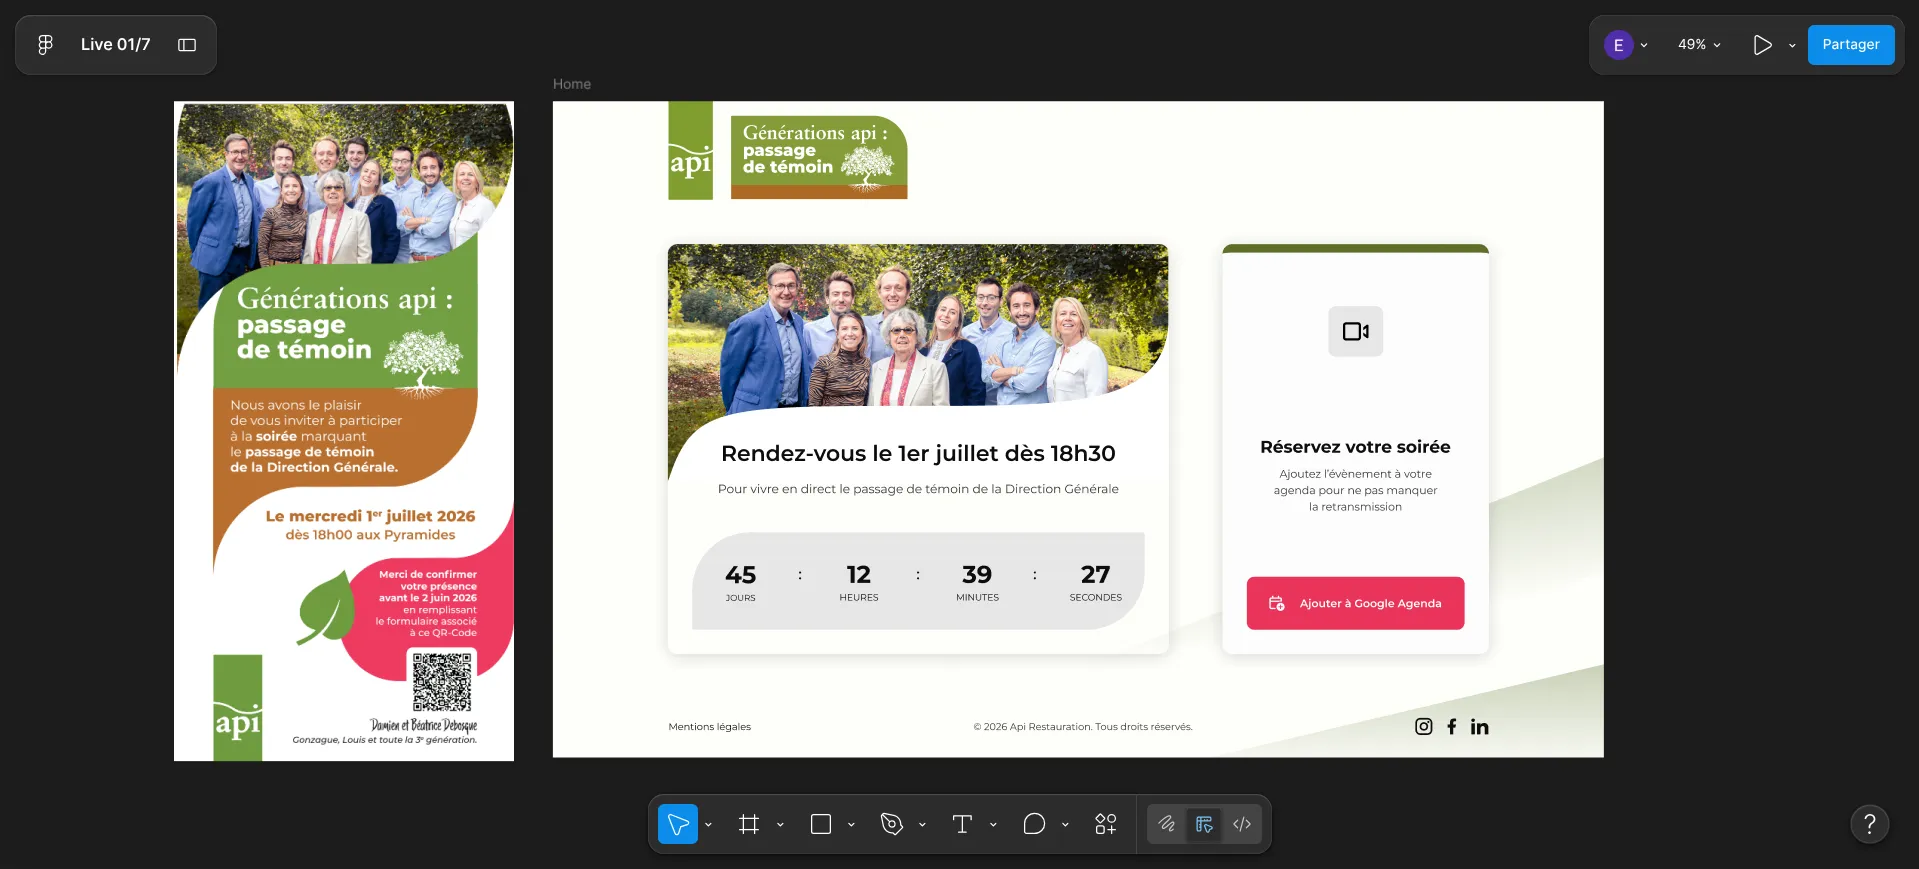Select the Réservez votre soirée heading
The height and width of the screenshot is (869, 1919).
coord(1355,447)
